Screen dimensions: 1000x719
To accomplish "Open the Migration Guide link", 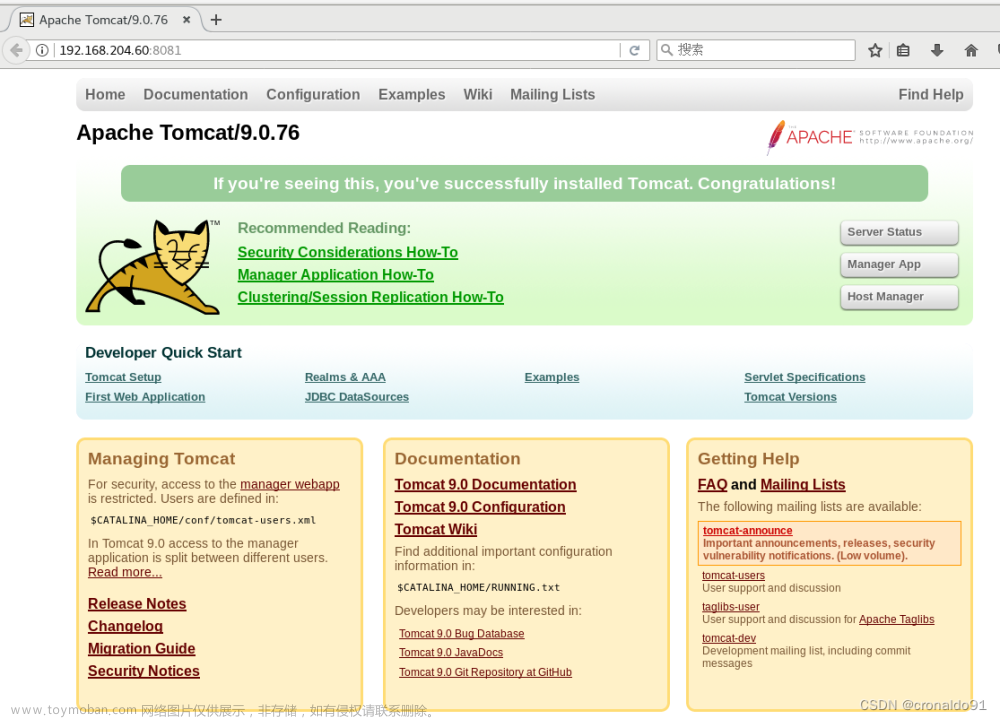I will pos(142,649).
